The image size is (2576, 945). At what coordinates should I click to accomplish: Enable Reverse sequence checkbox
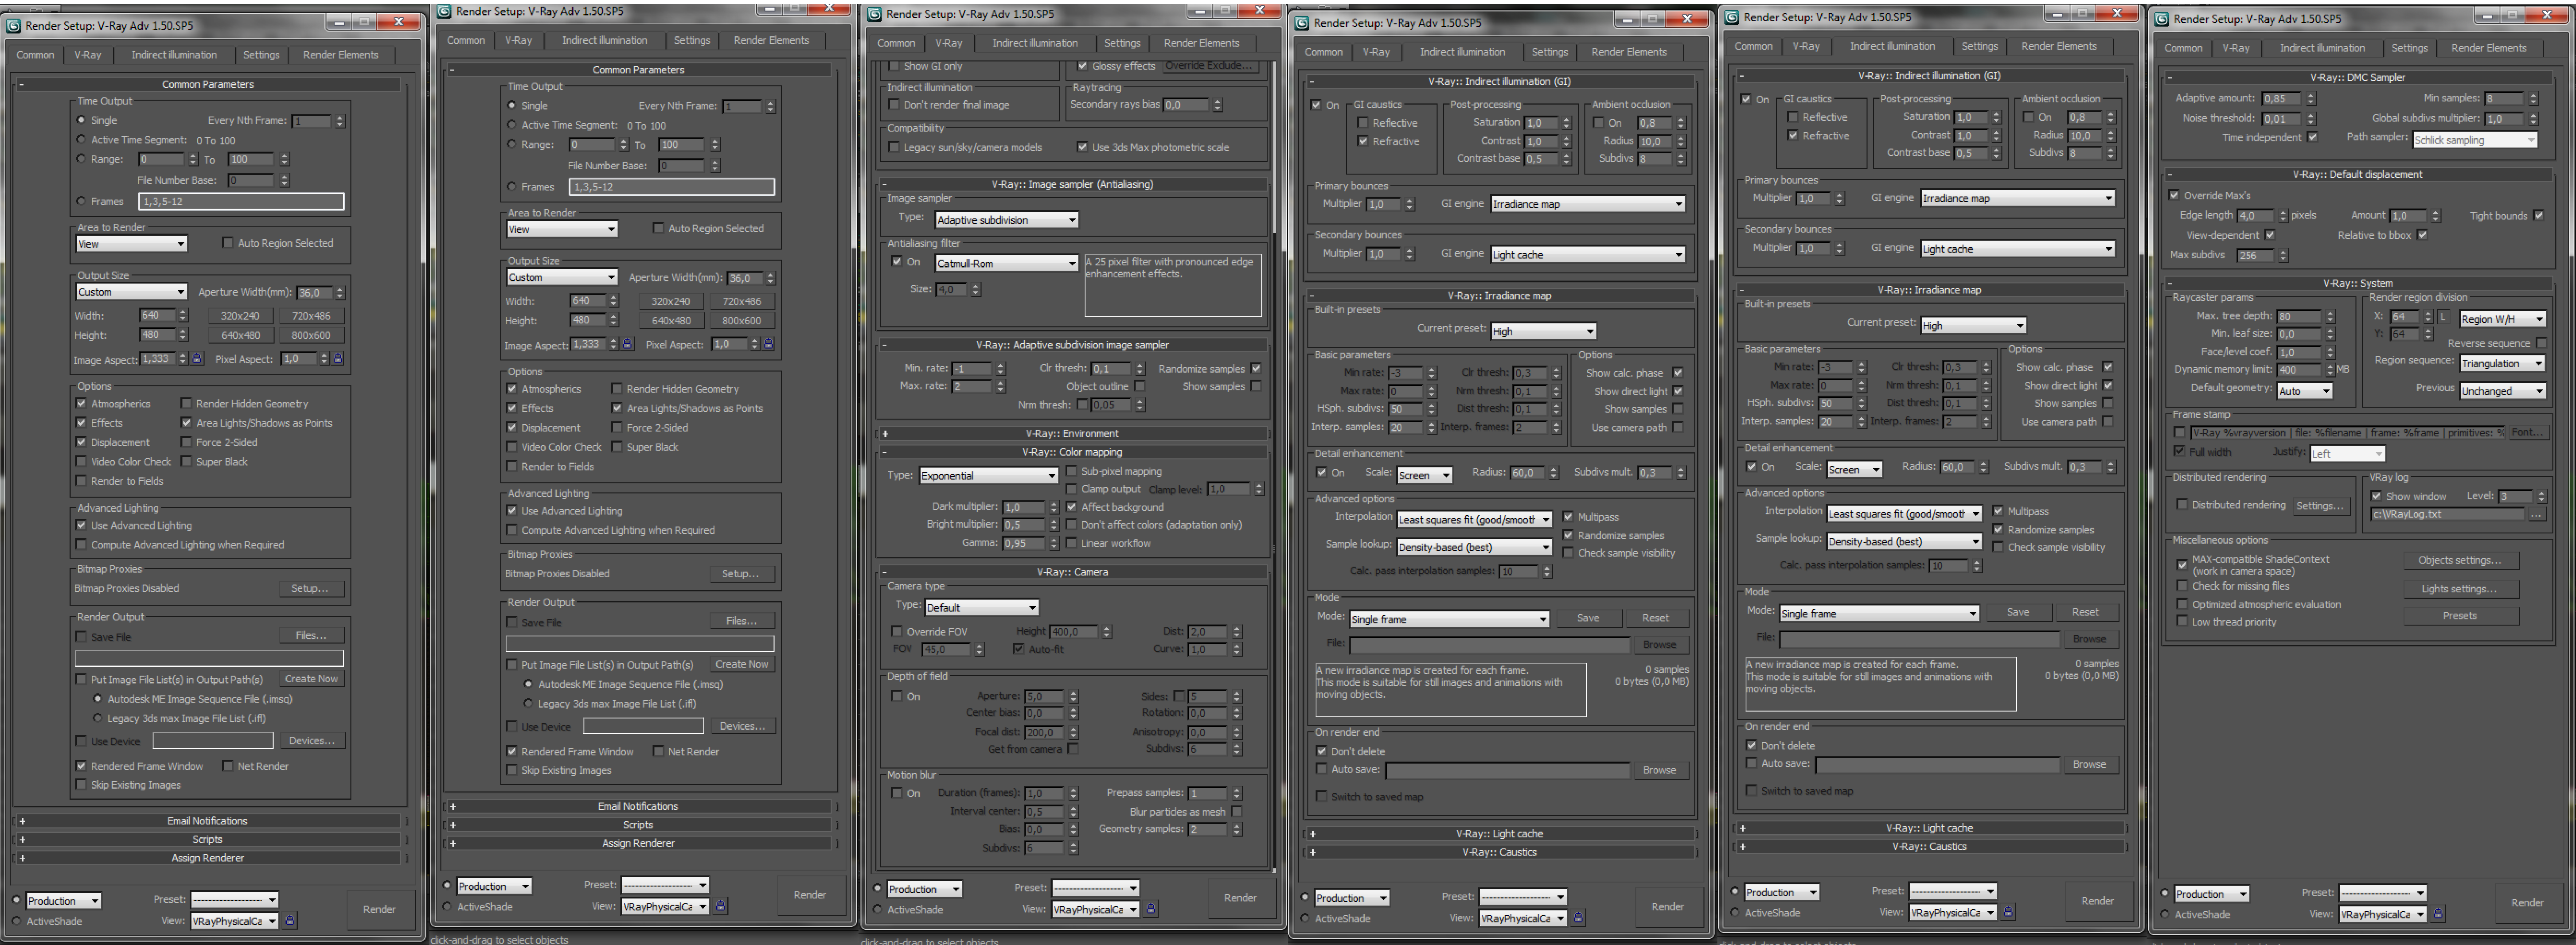pyautogui.click(x=2541, y=343)
